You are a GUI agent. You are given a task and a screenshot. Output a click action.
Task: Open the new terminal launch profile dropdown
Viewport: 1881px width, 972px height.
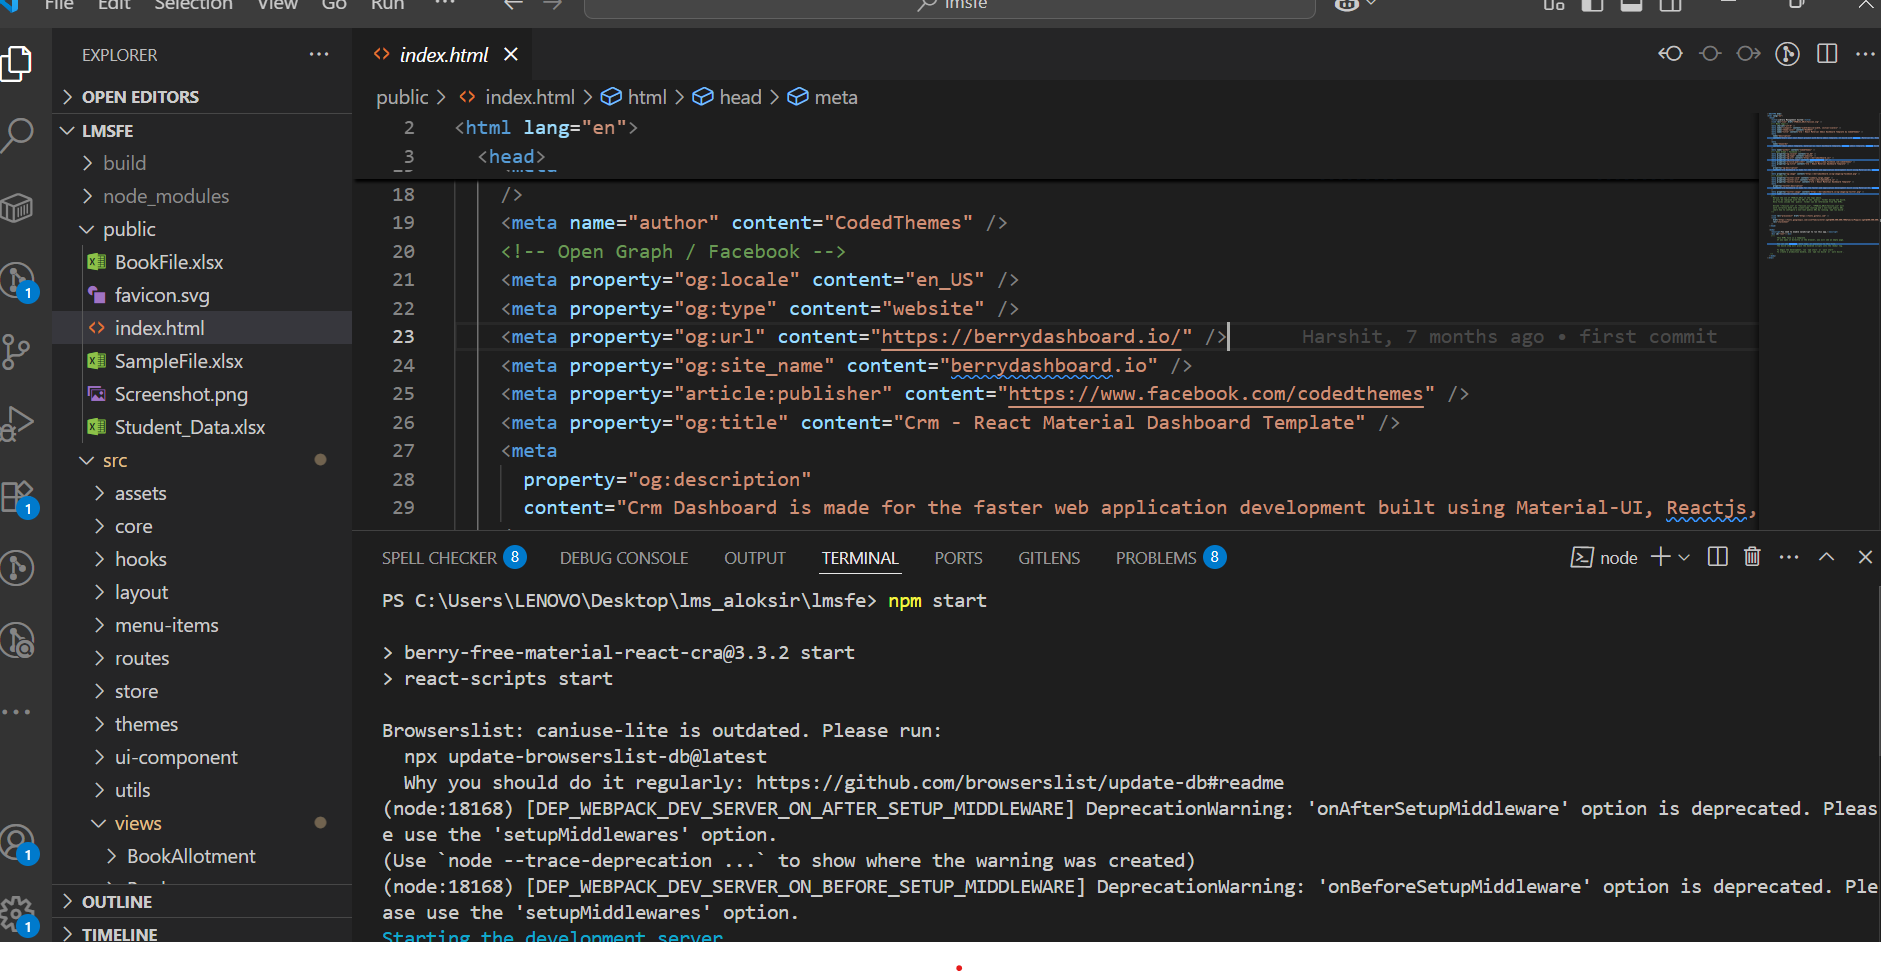tap(1685, 558)
